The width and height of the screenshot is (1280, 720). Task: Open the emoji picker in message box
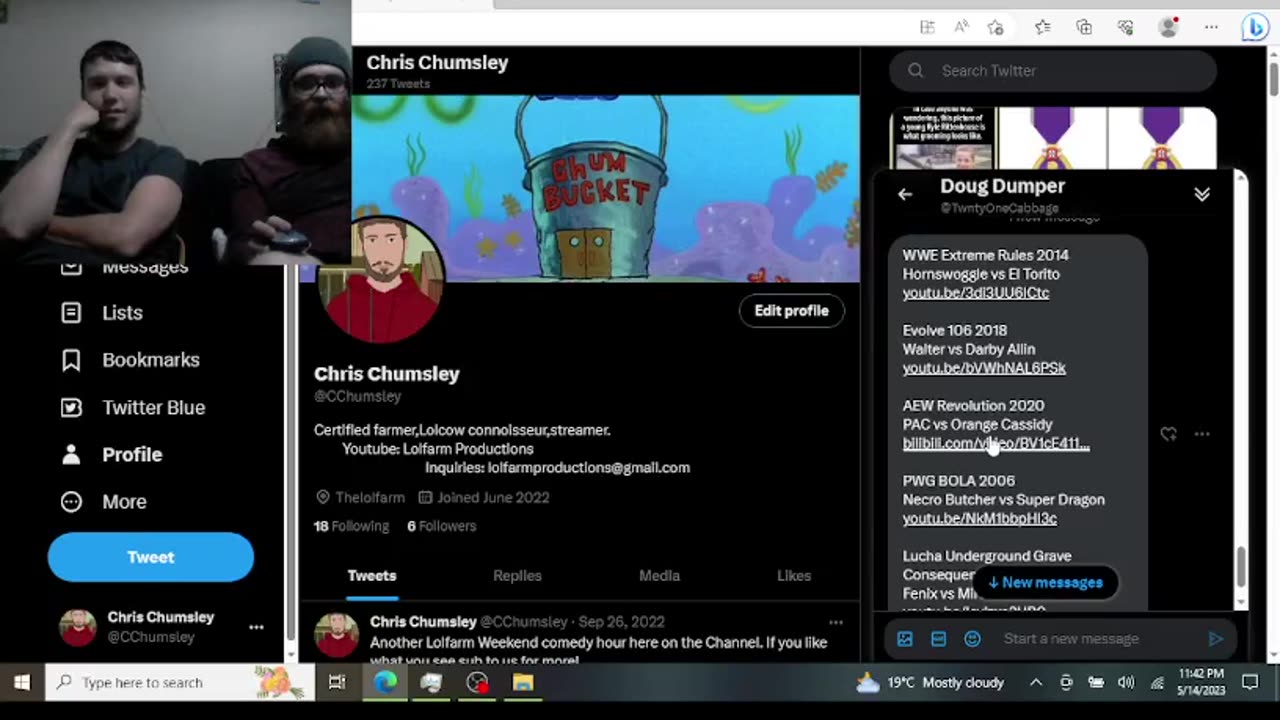point(972,639)
